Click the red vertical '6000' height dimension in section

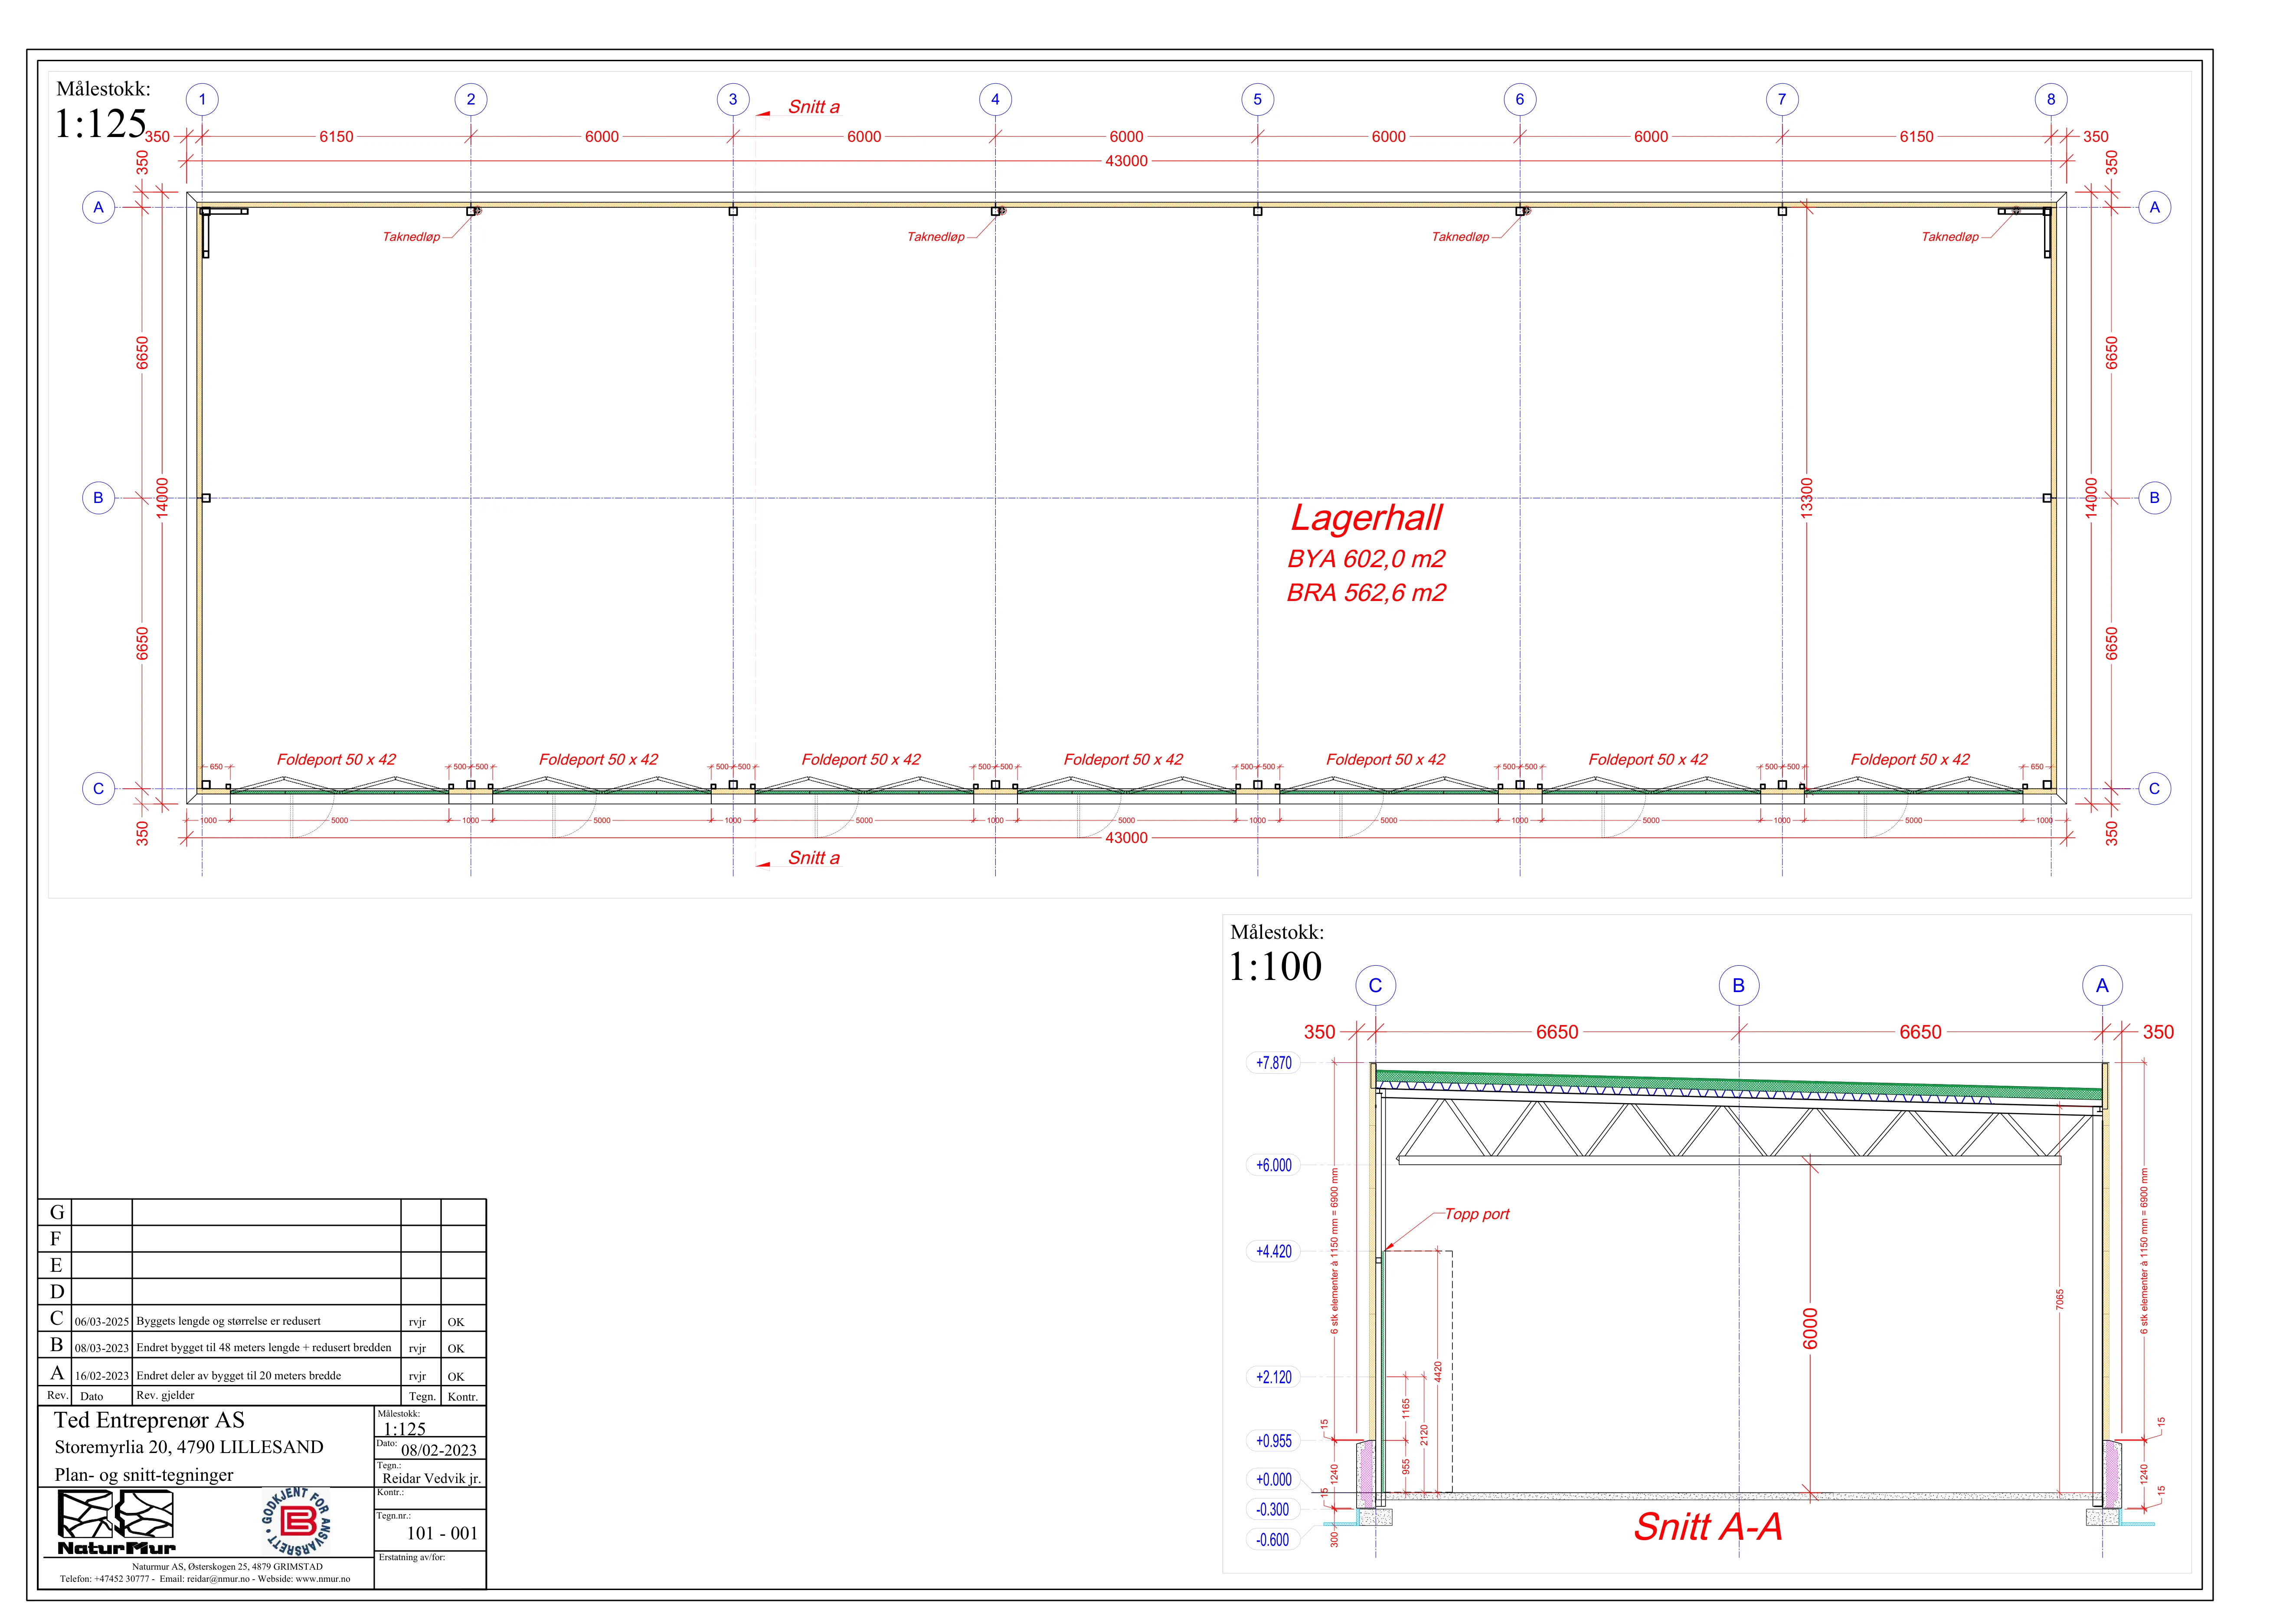pos(1810,1328)
